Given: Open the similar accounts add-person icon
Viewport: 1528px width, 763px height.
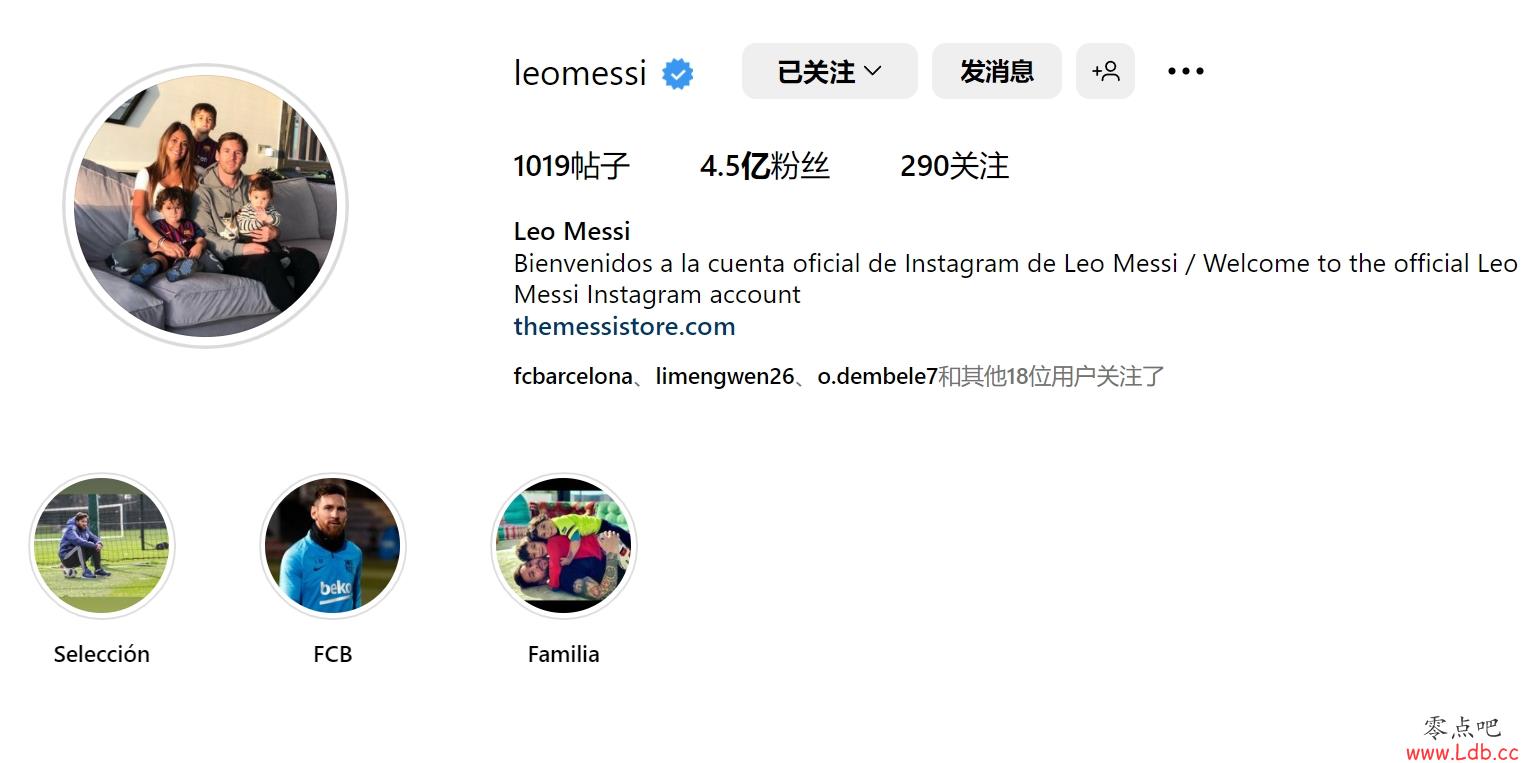Looking at the screenshot, I should click(x=1105, y=71).
